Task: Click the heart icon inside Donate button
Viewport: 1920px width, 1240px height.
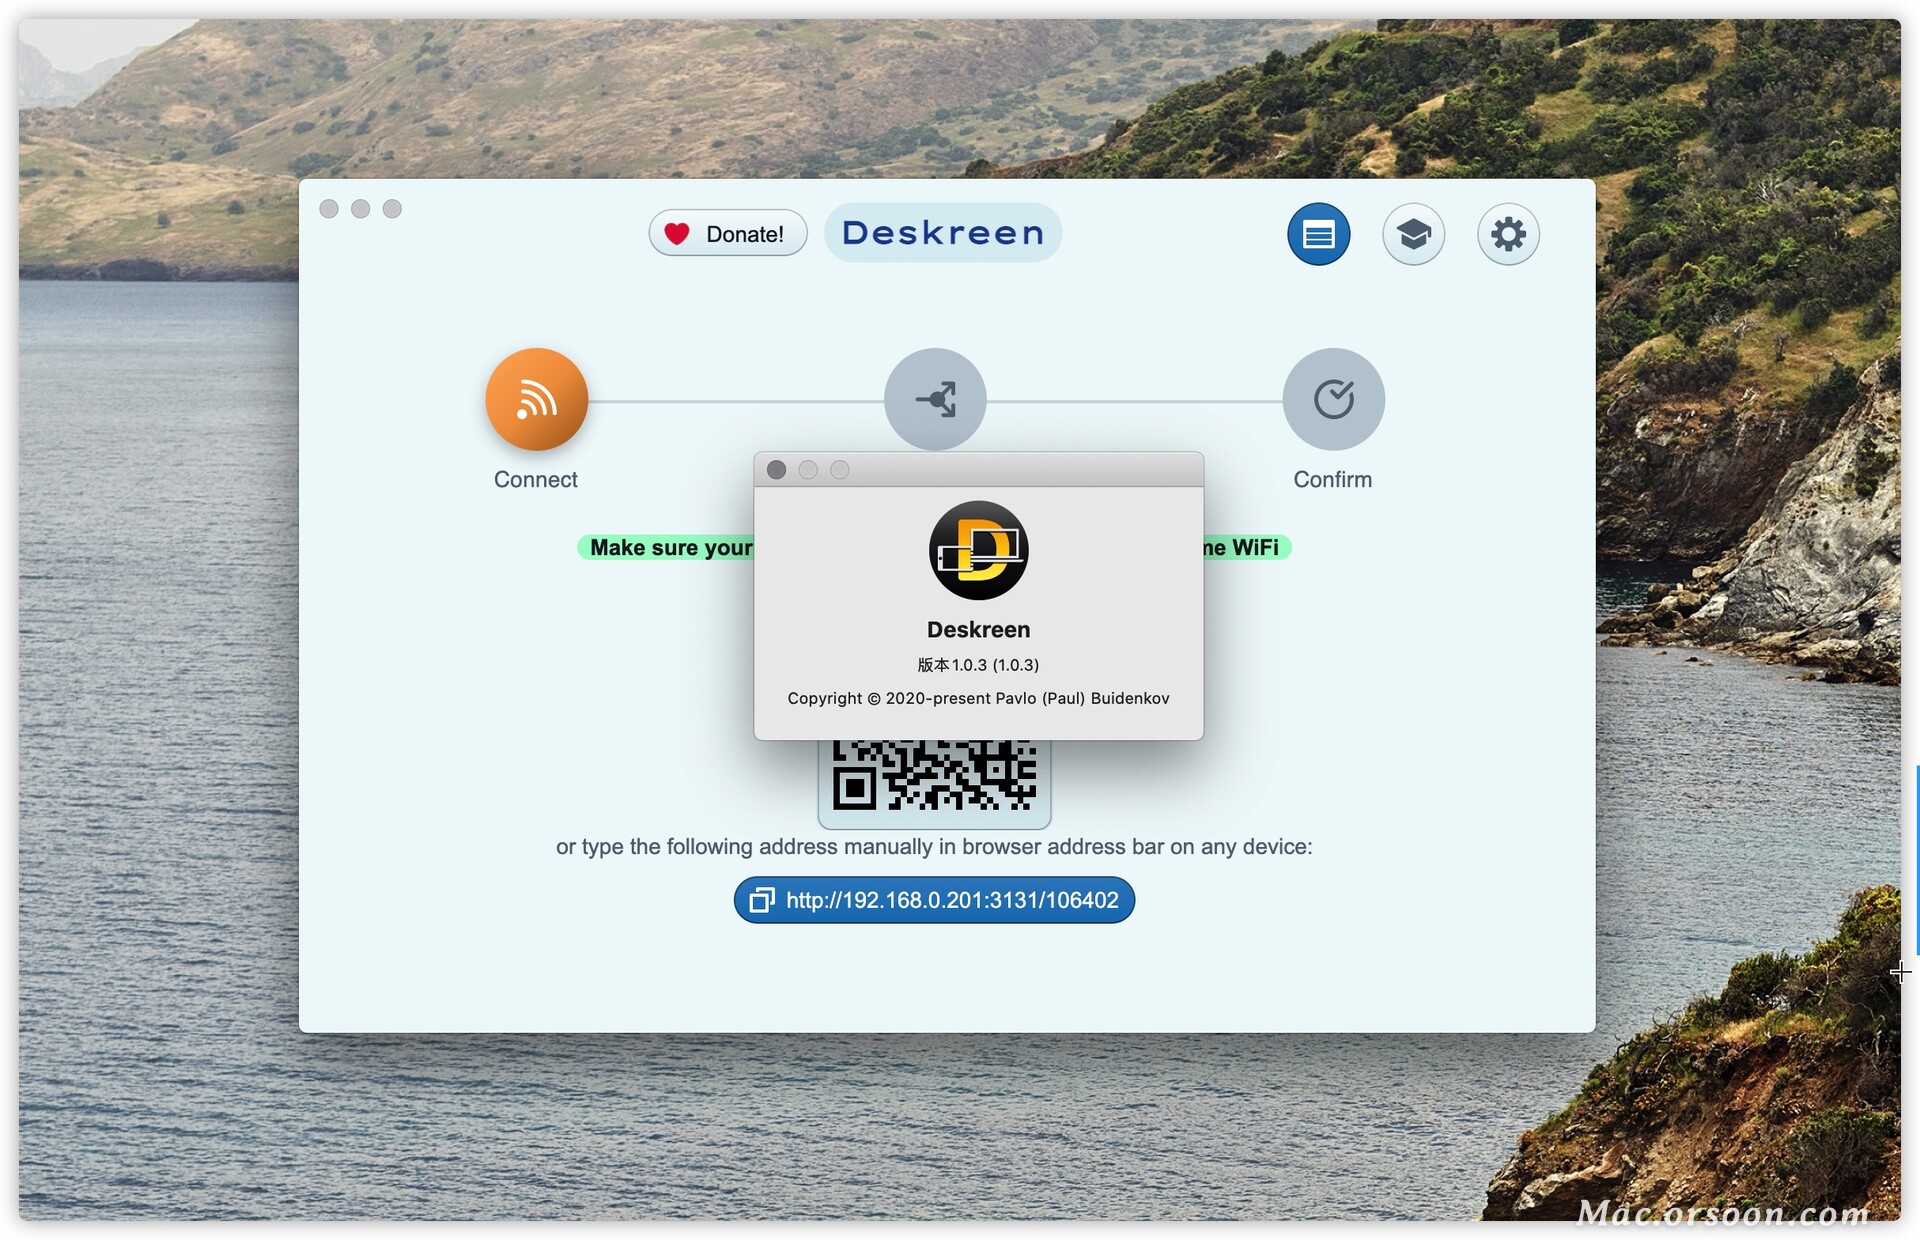Action: [x=677, y=232]
